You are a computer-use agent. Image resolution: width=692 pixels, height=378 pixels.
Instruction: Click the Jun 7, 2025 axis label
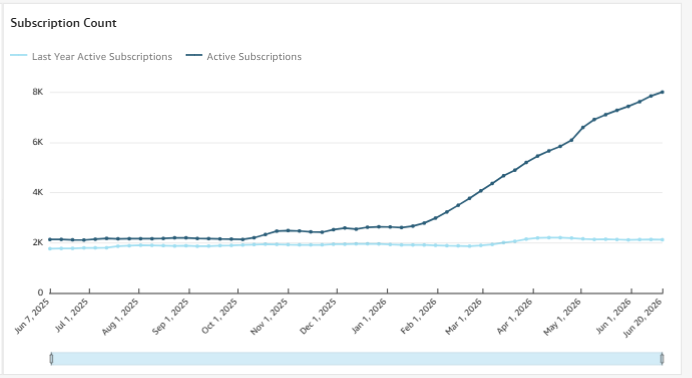tap(32, 316)
